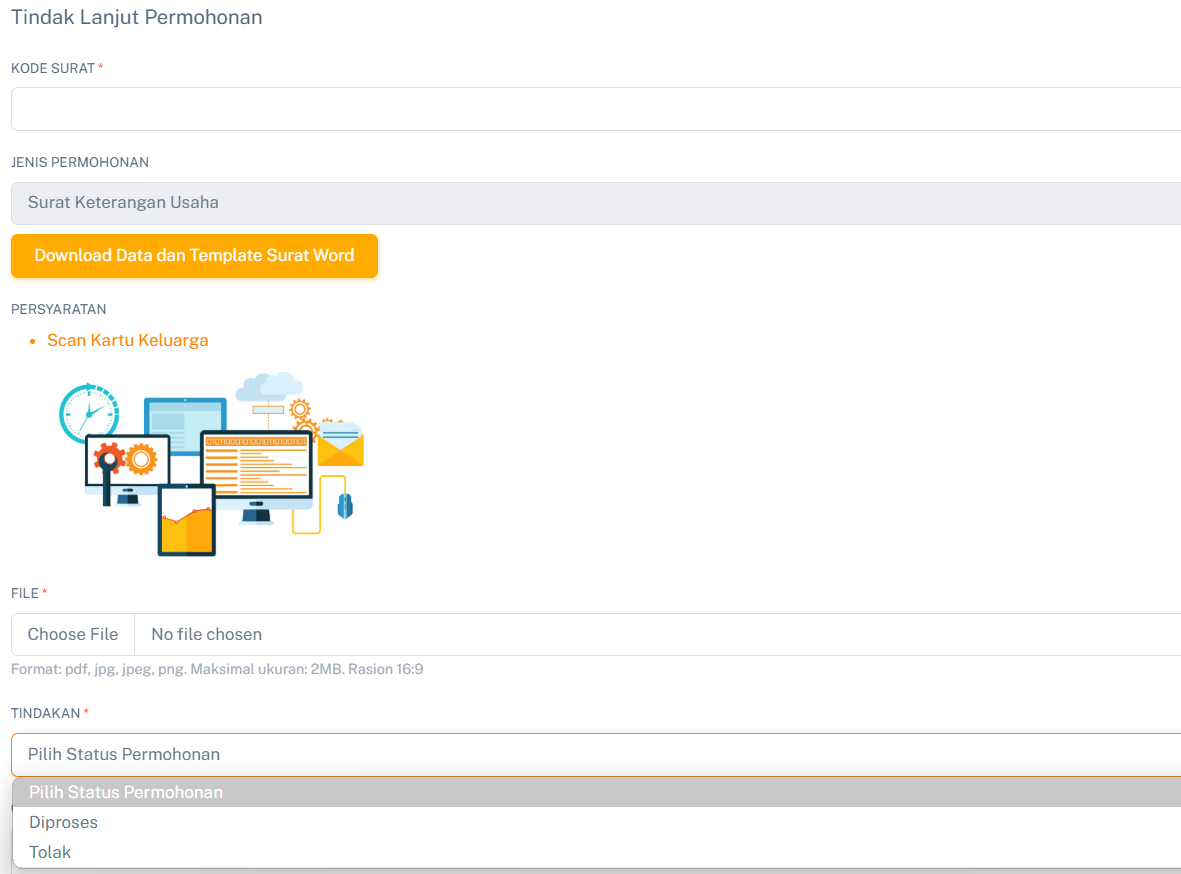The width and height of the screenshot is (1181, 874).
Task: Click the blue computer mouse graphic
Action: (x=345, y=505)
